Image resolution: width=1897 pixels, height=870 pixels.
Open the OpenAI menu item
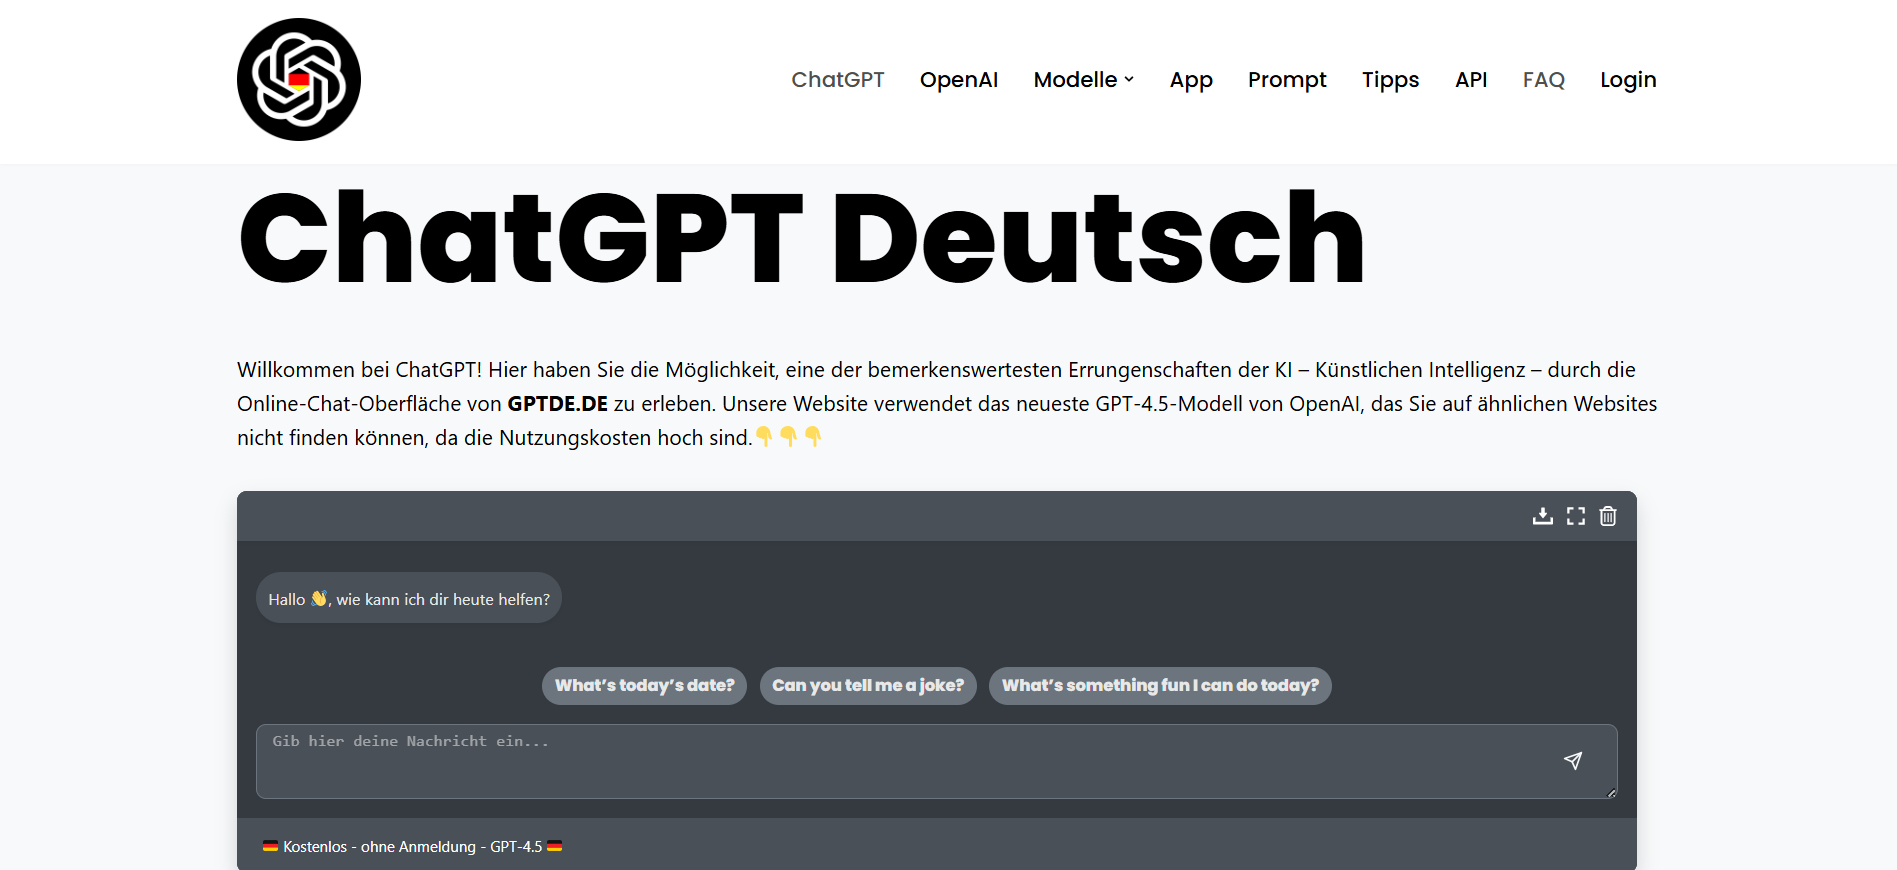[x=958, y=80]
